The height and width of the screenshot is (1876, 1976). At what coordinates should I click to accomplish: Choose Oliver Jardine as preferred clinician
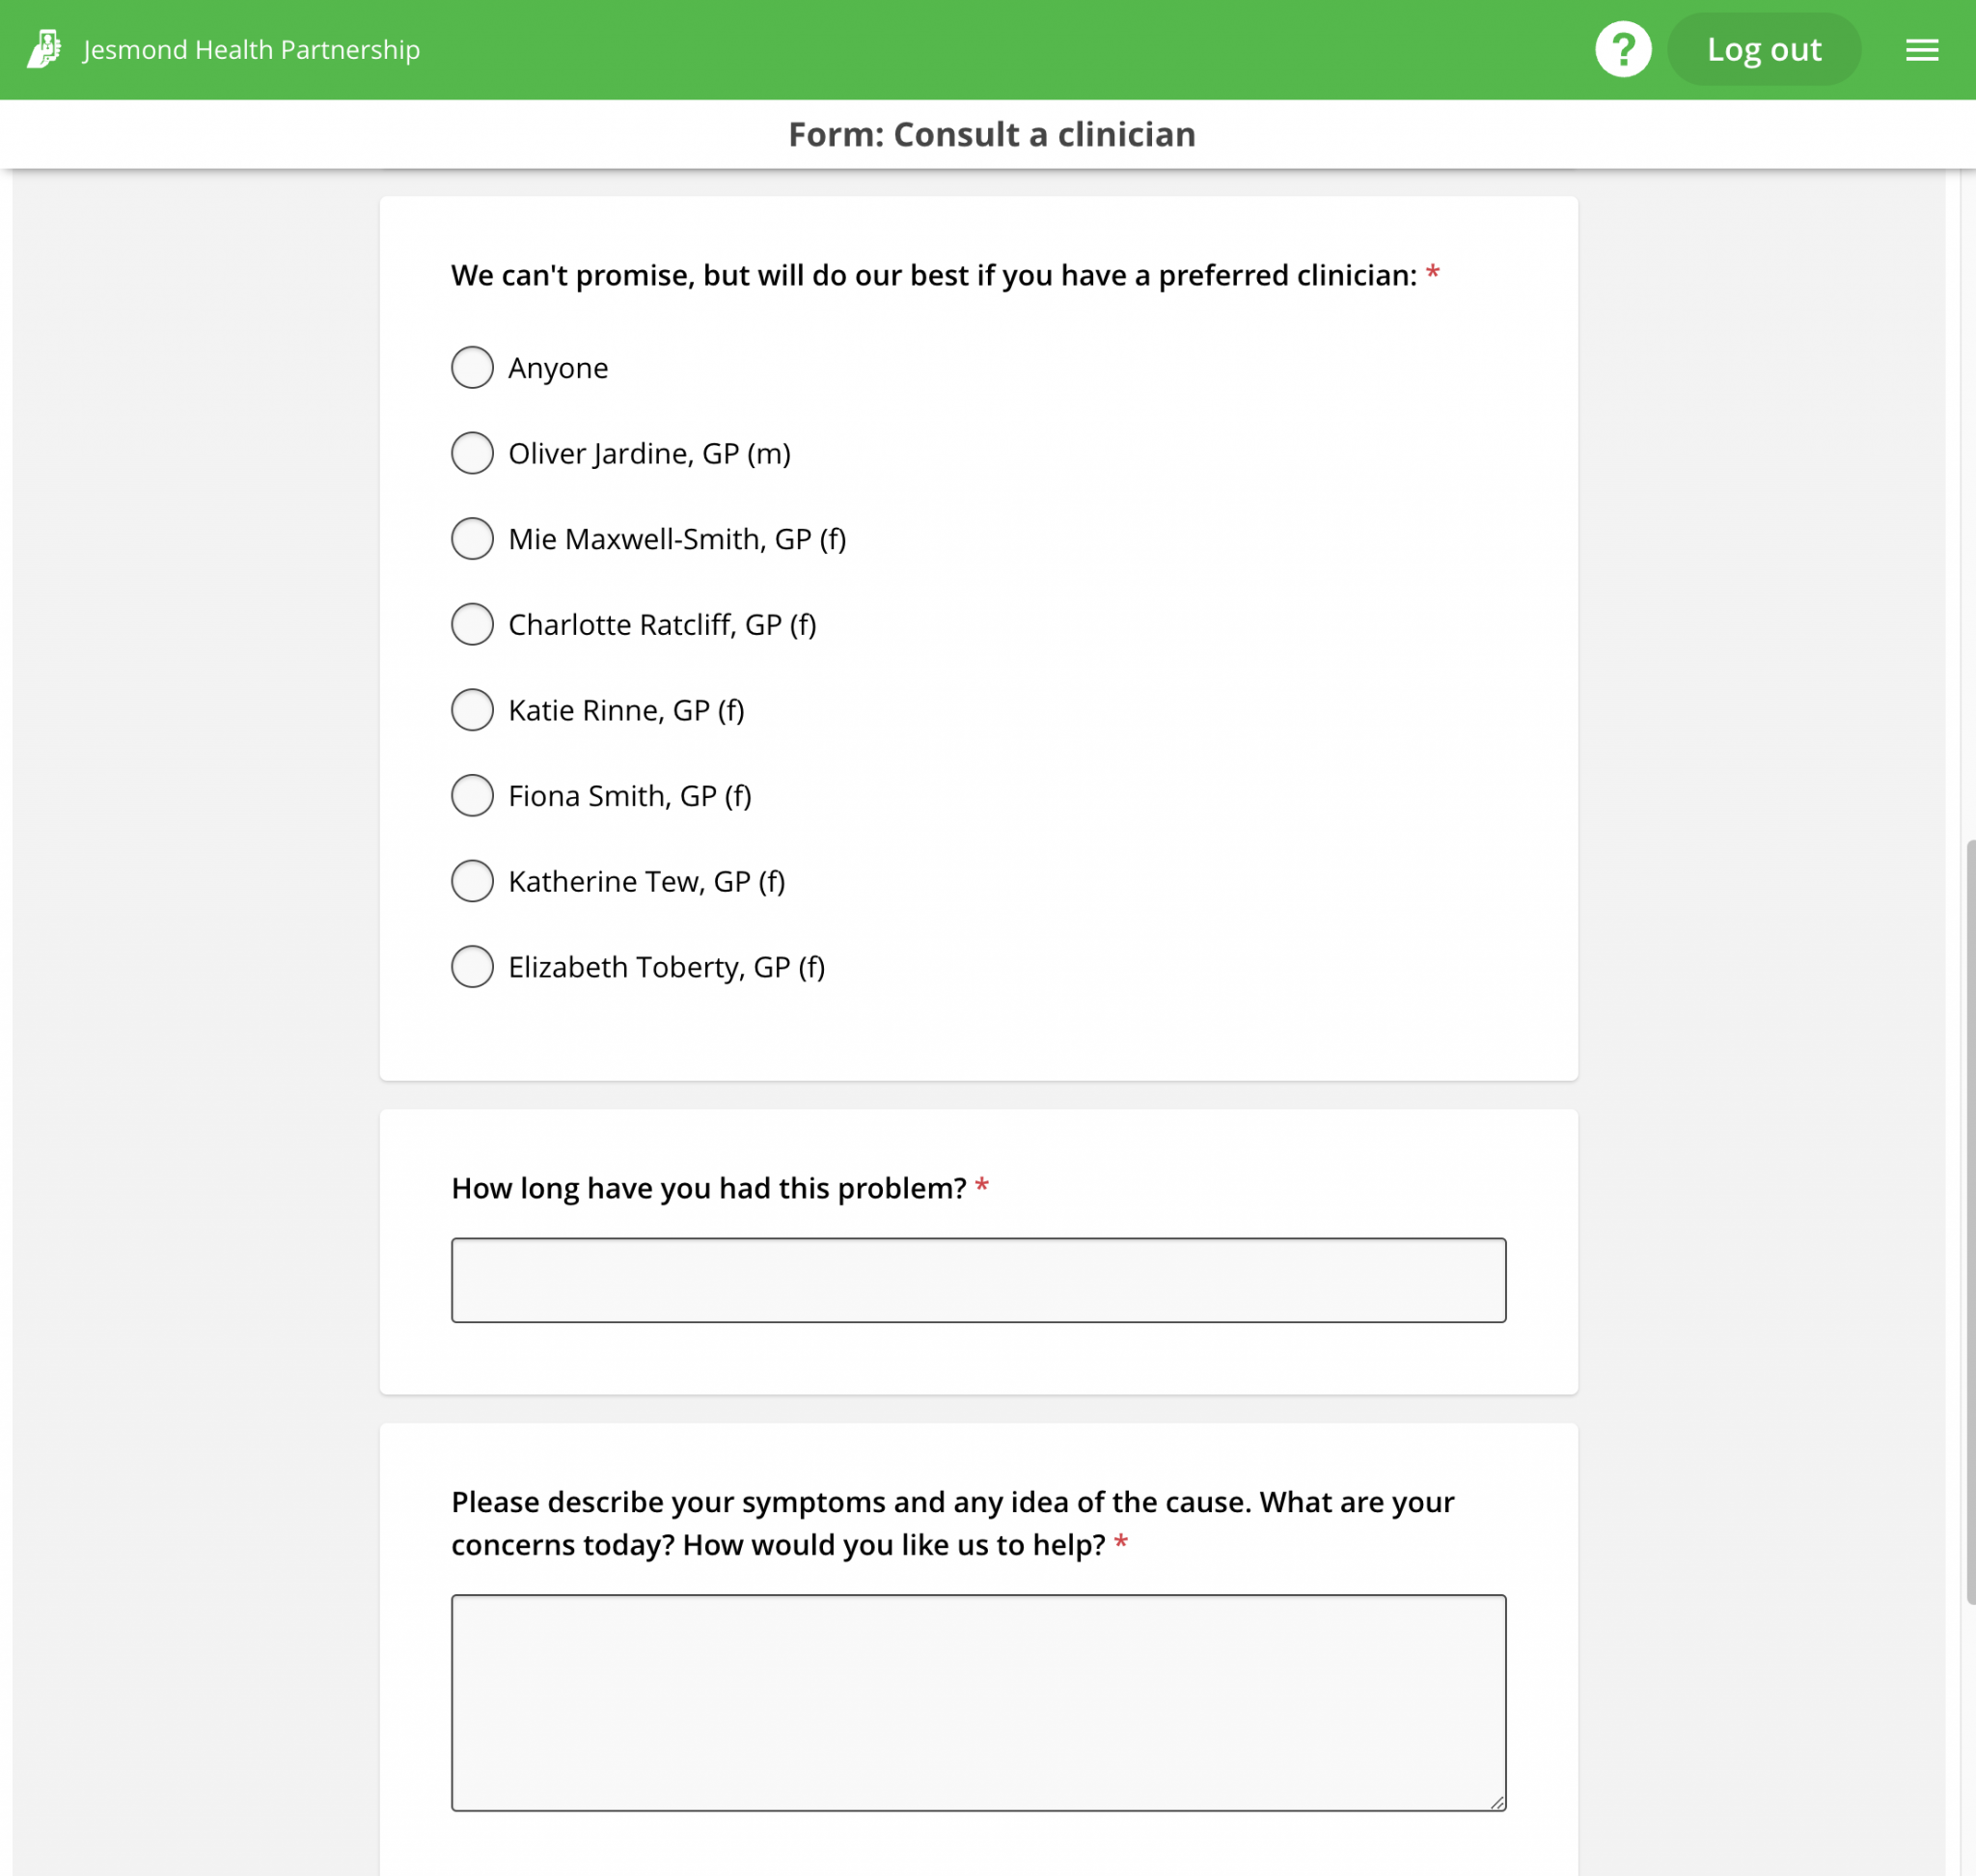pyautogui.click(x=472, y=453)
